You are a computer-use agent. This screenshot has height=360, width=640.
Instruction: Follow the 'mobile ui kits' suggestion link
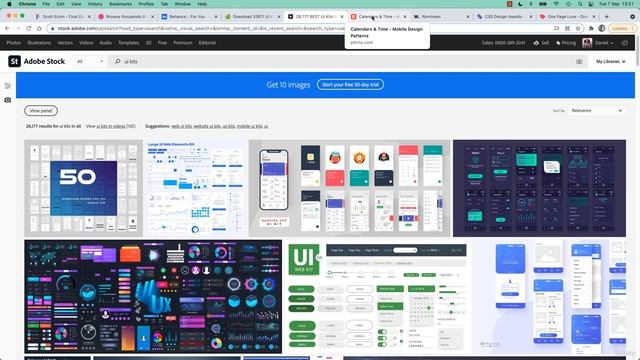249,126
